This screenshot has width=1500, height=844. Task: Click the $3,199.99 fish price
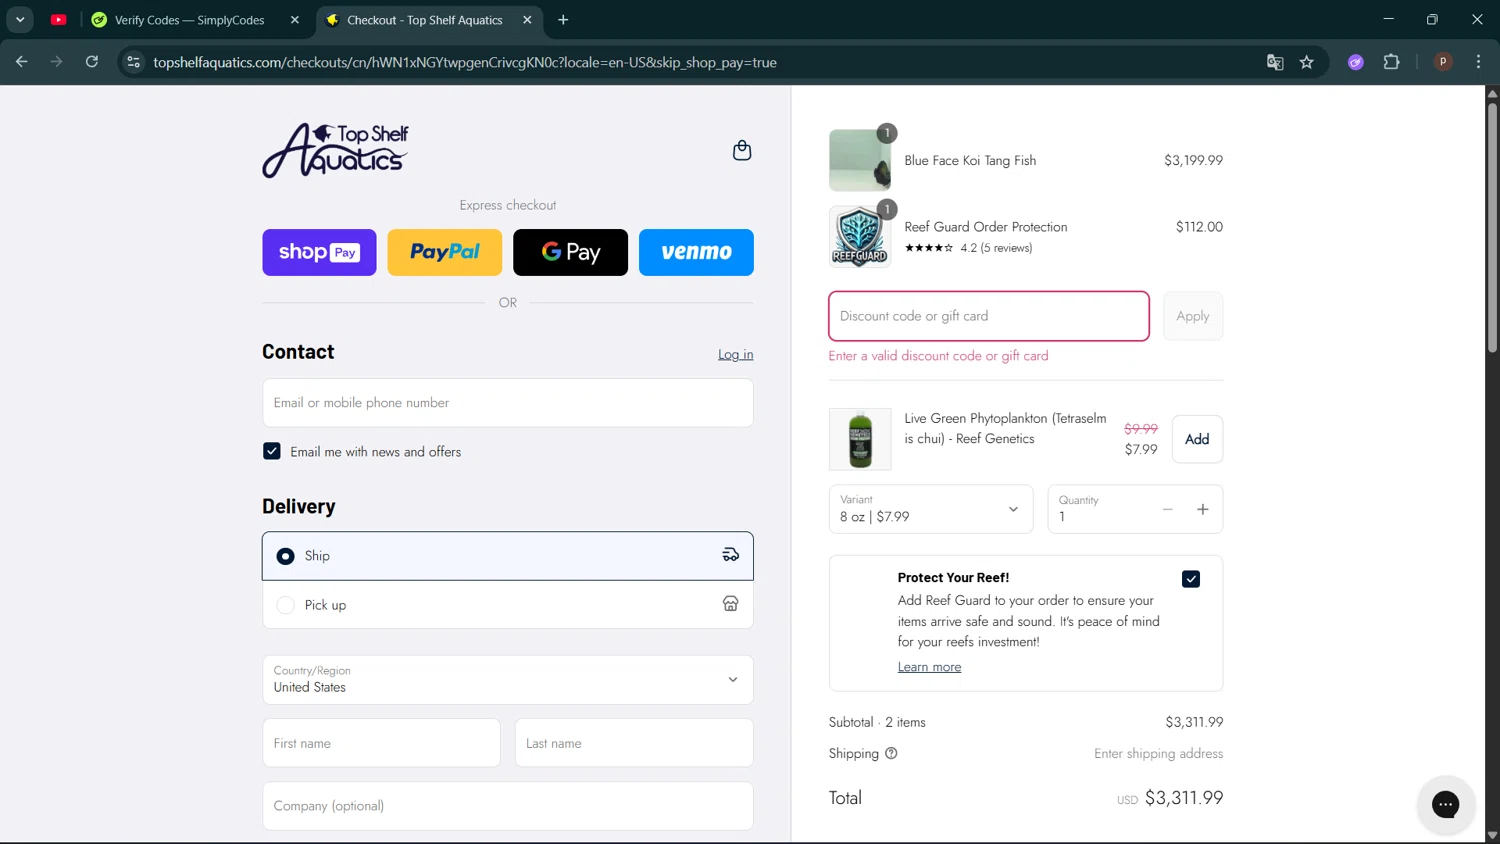1193,160
